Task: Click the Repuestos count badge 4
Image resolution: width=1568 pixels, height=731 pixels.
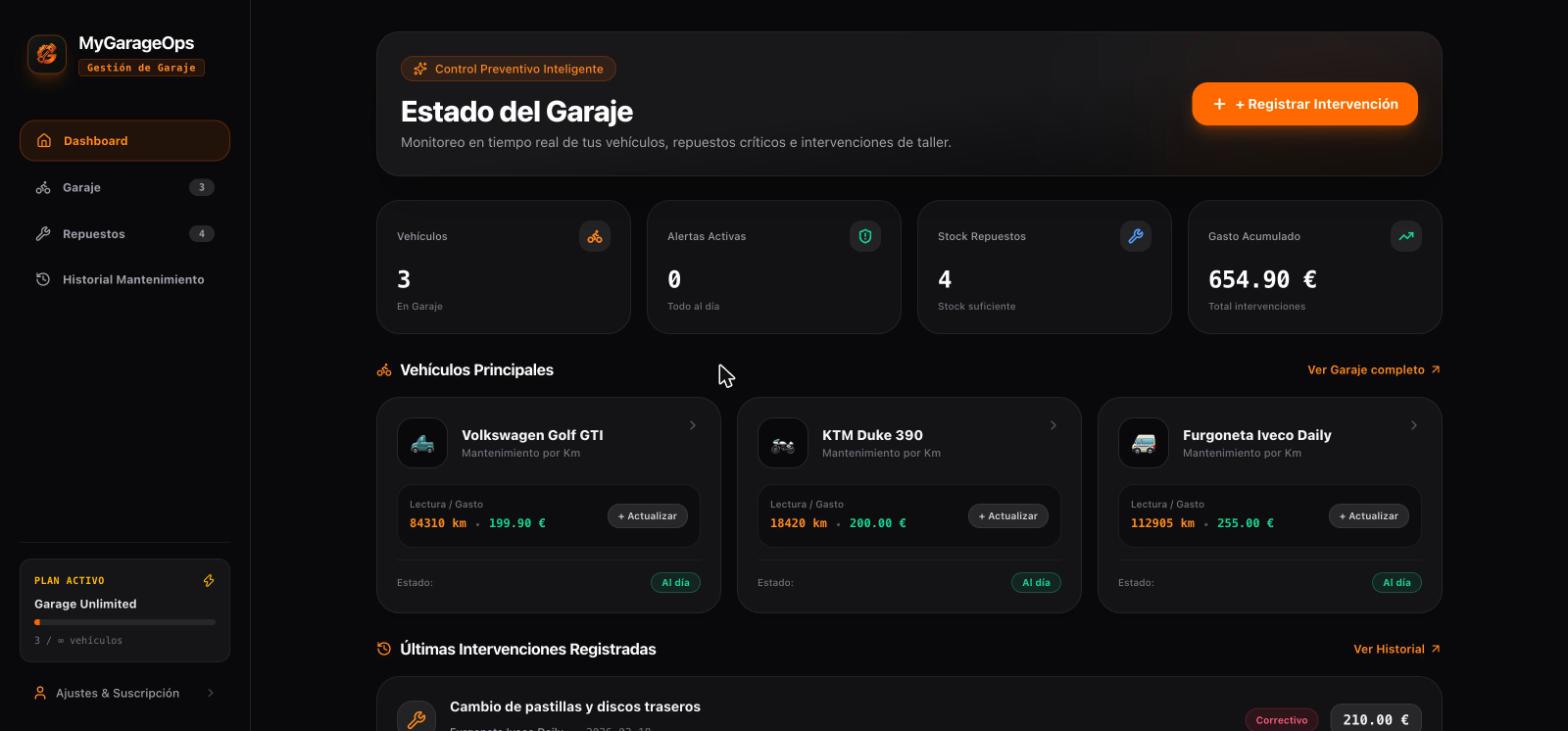Action: tap(202, 234)
